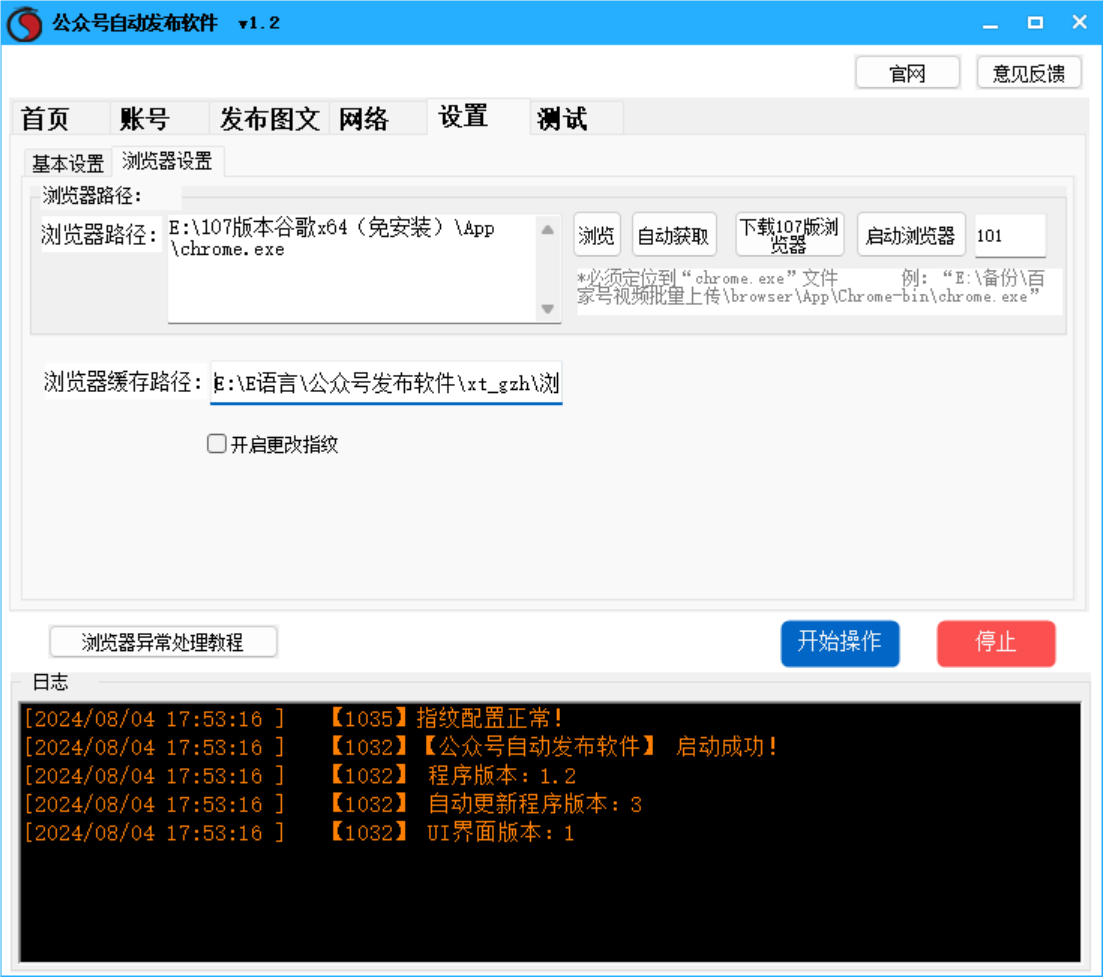This screenshot has width=1103, height=977.
Task: Click the 启动浏览器 button
Action: 911,235
